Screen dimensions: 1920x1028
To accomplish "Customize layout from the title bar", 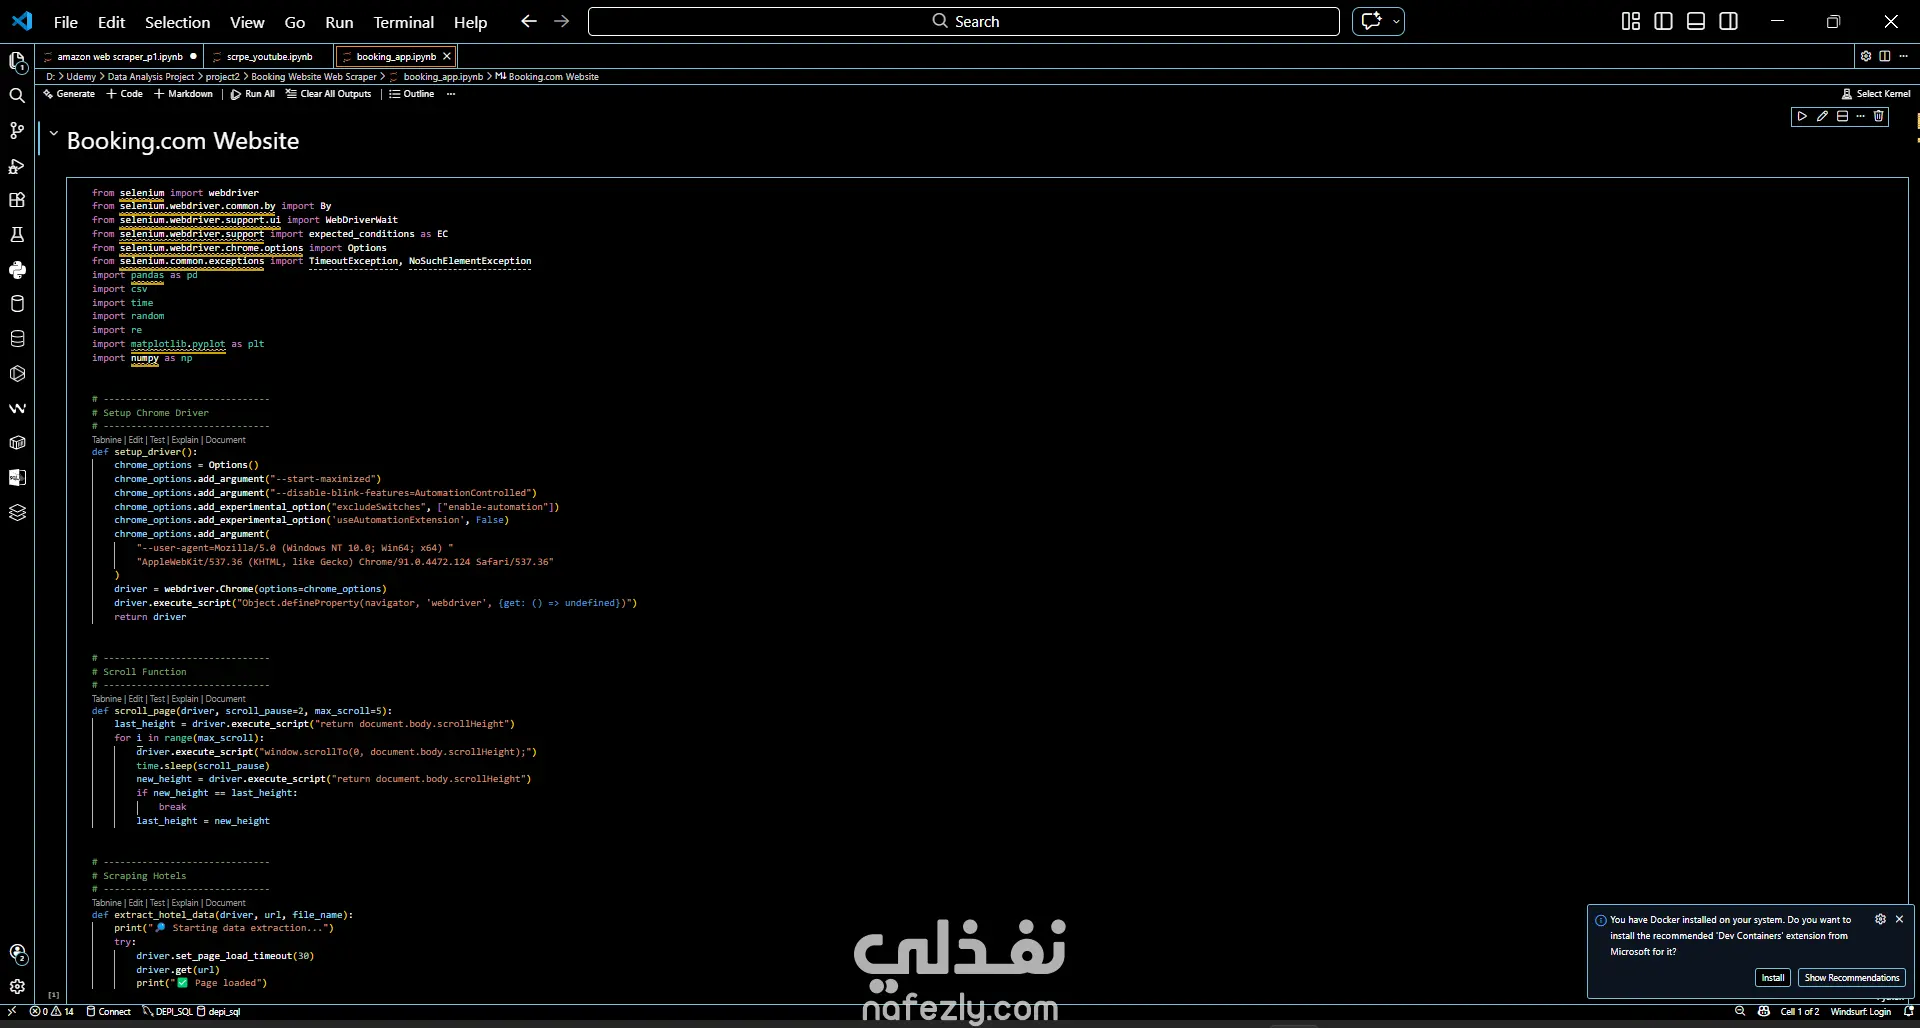I will [x=1631, y=21].
